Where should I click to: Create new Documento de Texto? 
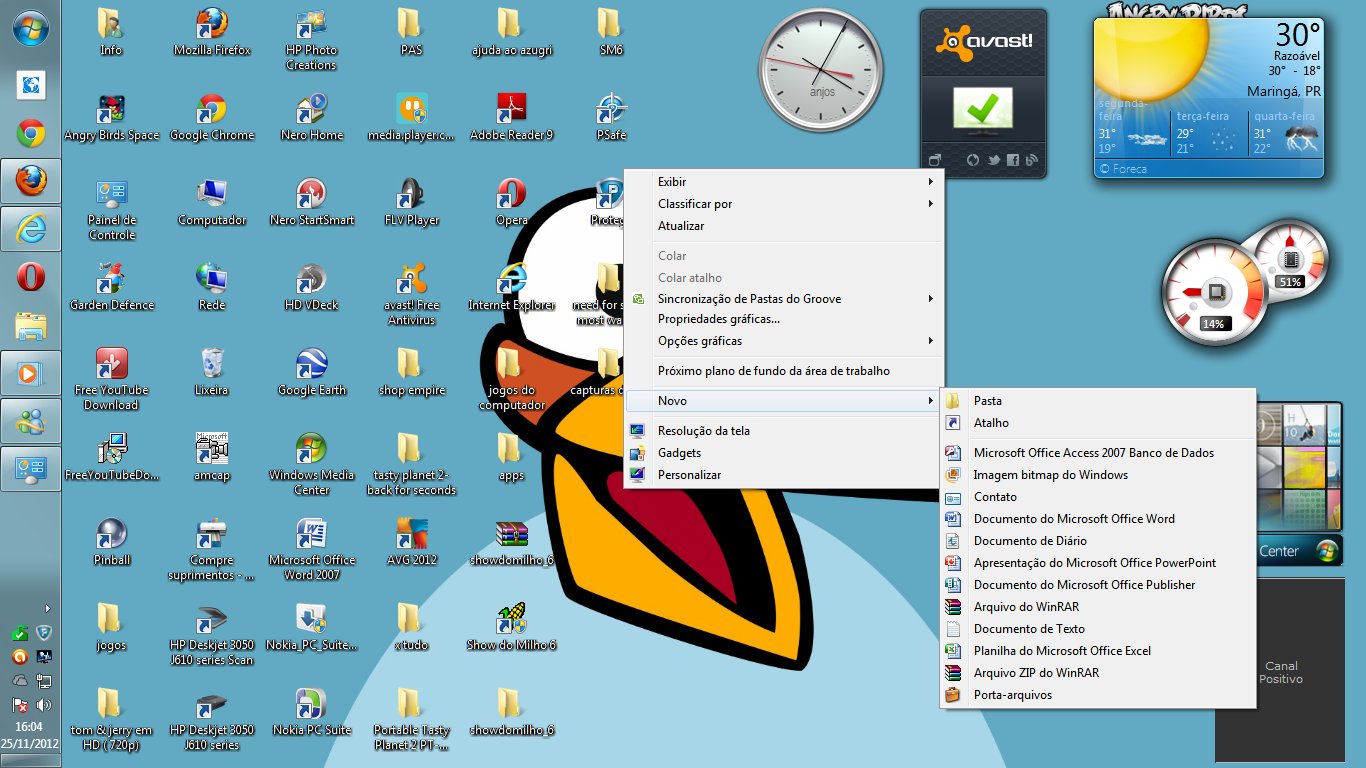coord(1098,629)
